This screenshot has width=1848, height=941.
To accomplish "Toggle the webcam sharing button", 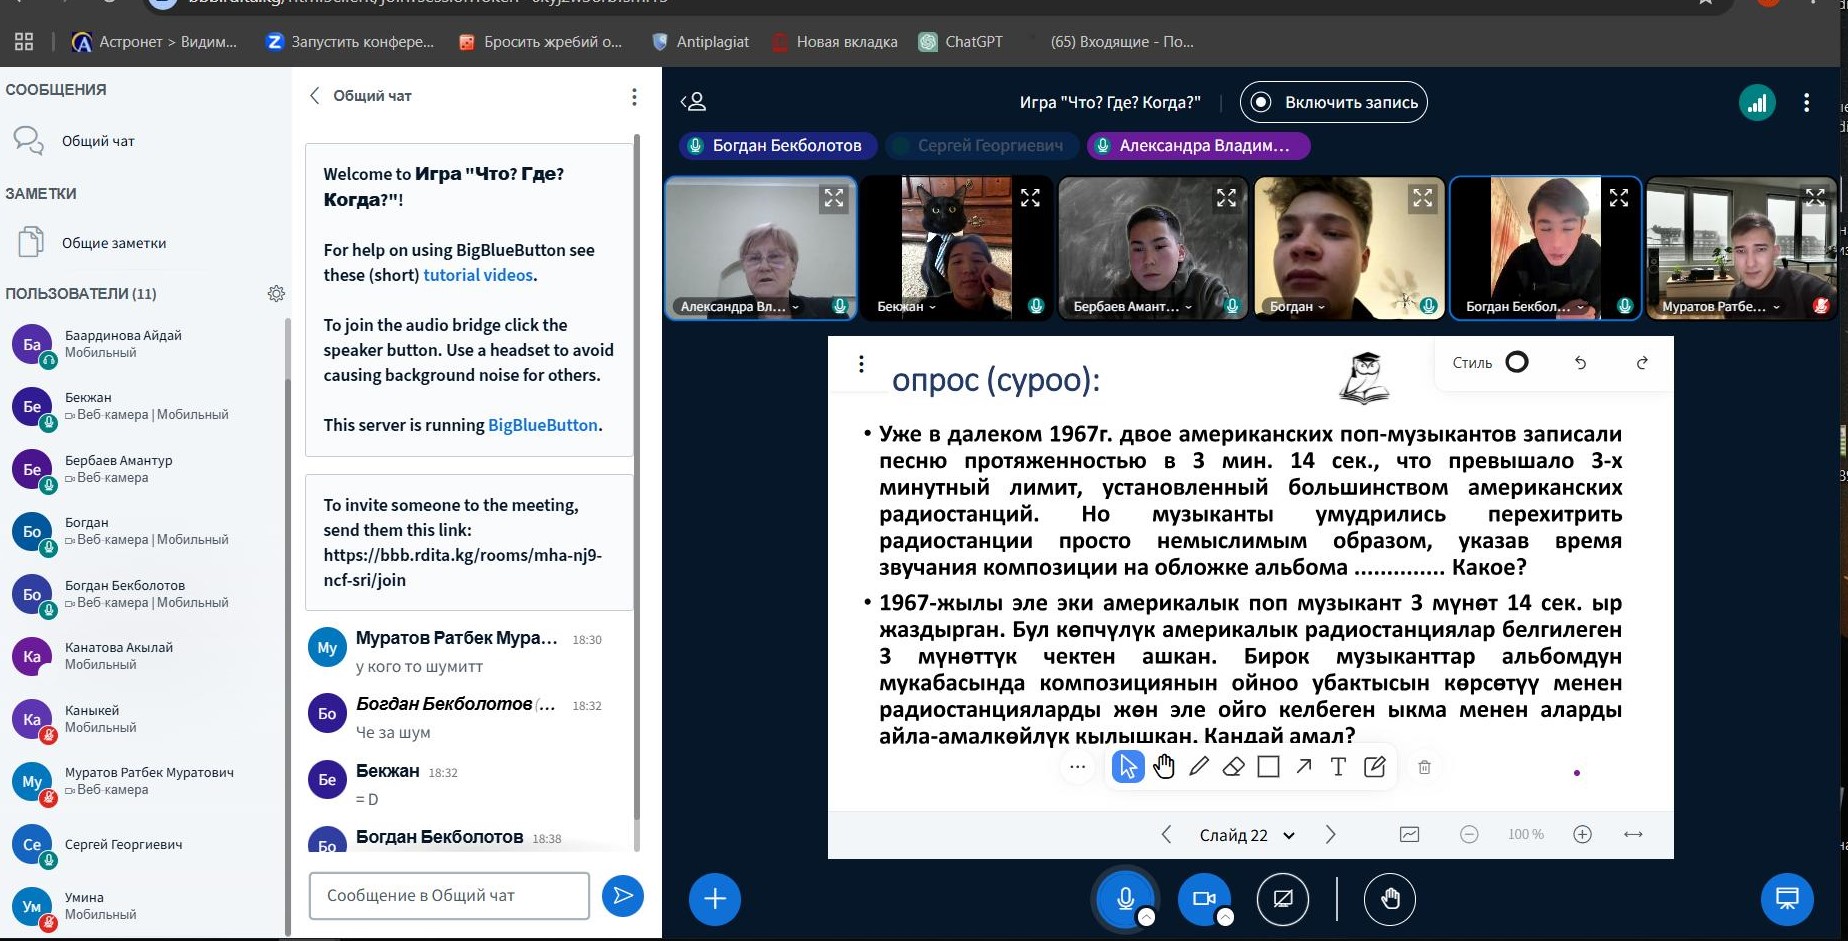I will (1204, 899).
